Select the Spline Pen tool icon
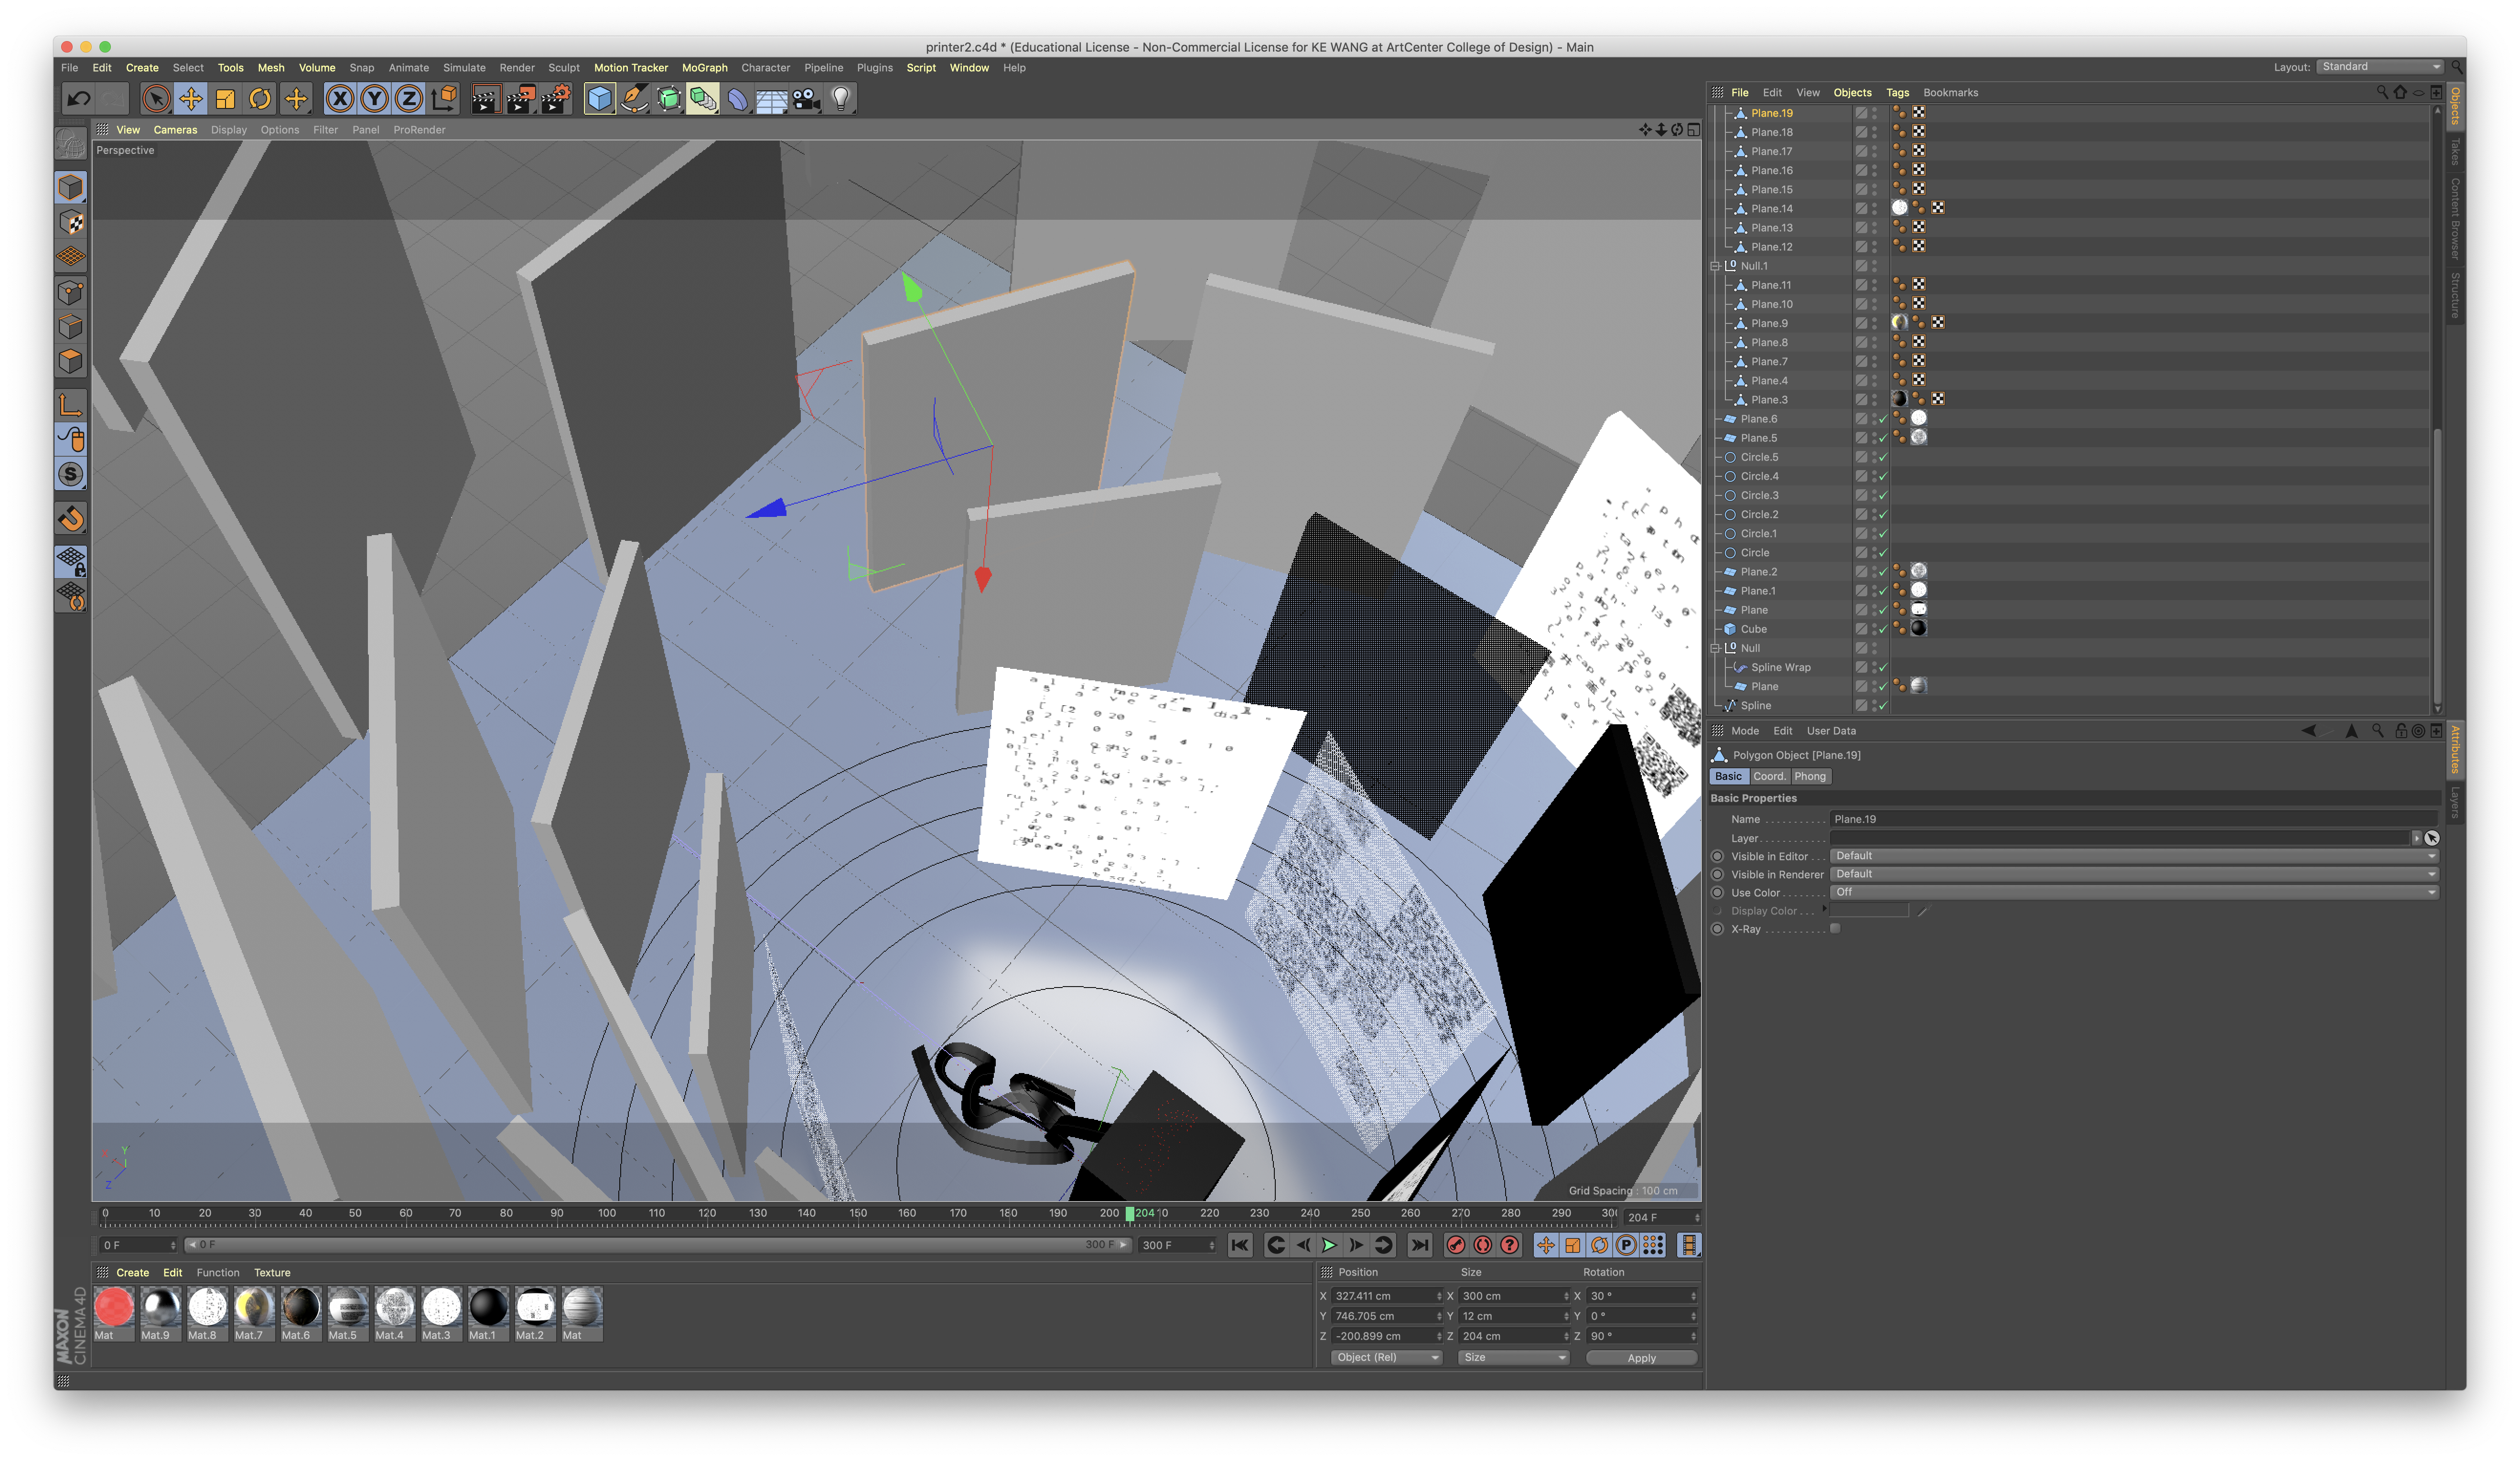Image resolution: width=2520 pixels, height=1461 pixels. point(634,98)
